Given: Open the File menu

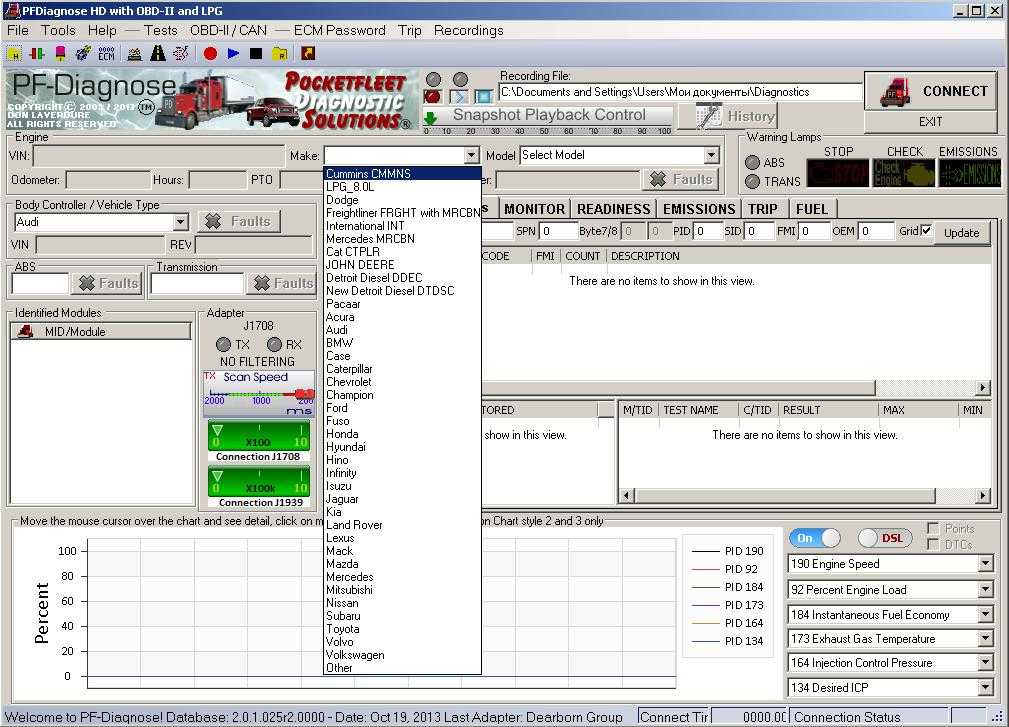Looking at the screenshot, I should (18, 30).
